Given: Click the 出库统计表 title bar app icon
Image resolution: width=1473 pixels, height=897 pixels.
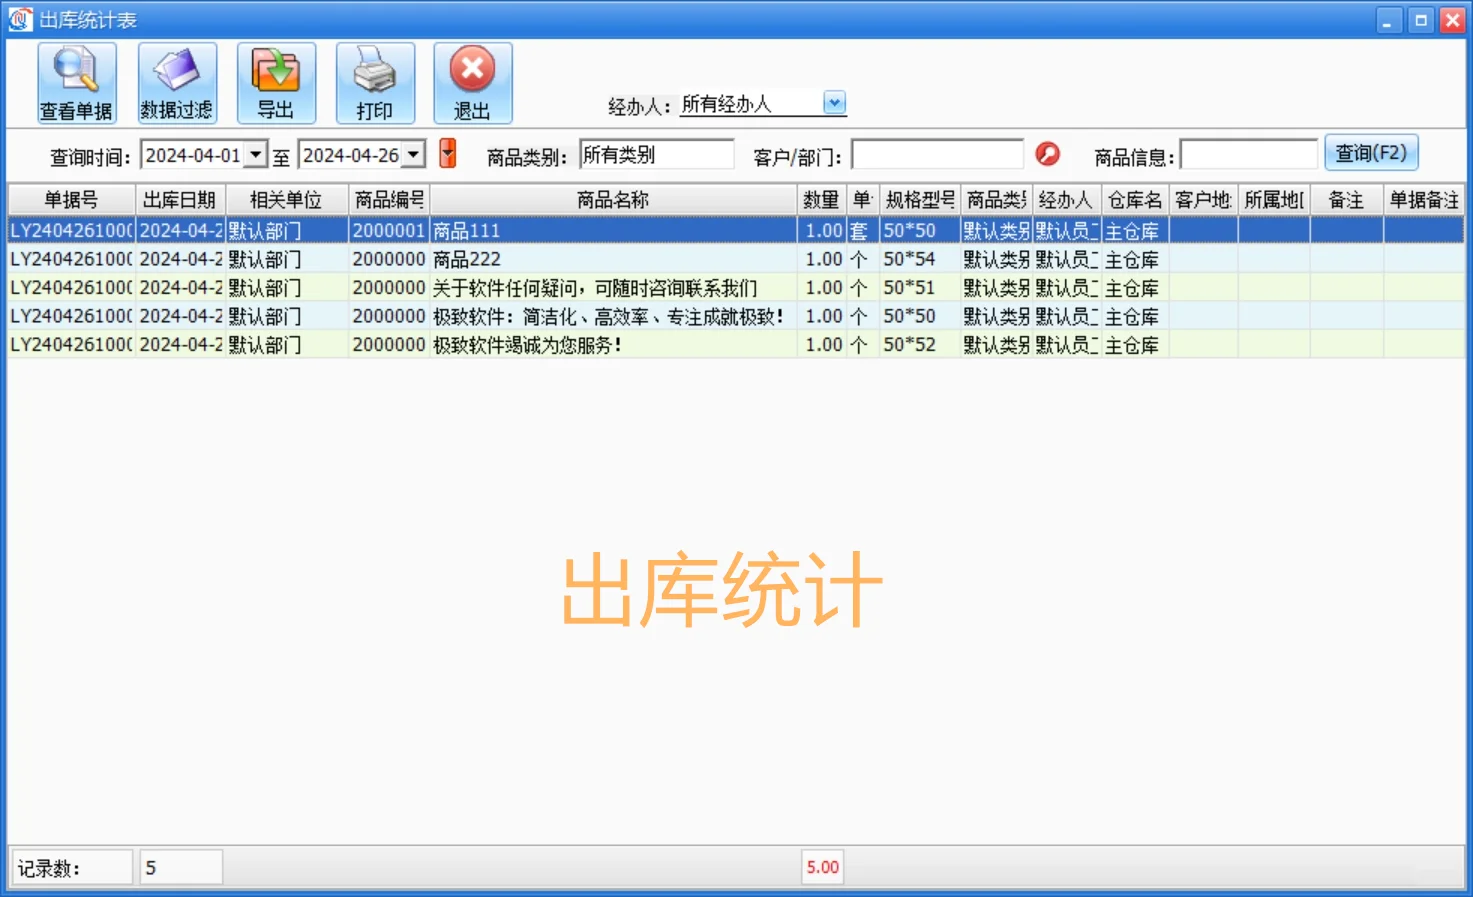Looking at the screenshot, I should 20,20.
